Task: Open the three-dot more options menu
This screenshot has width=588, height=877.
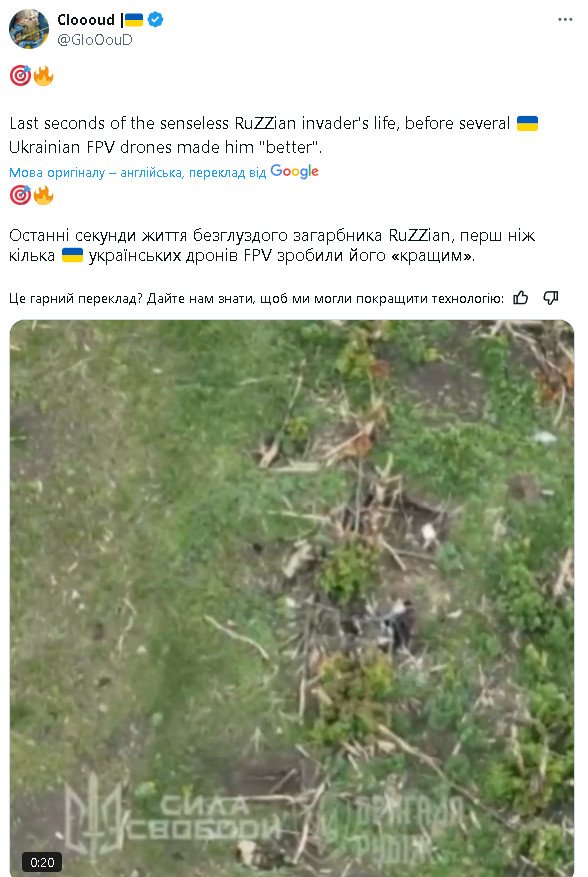Action: (565, 20)
